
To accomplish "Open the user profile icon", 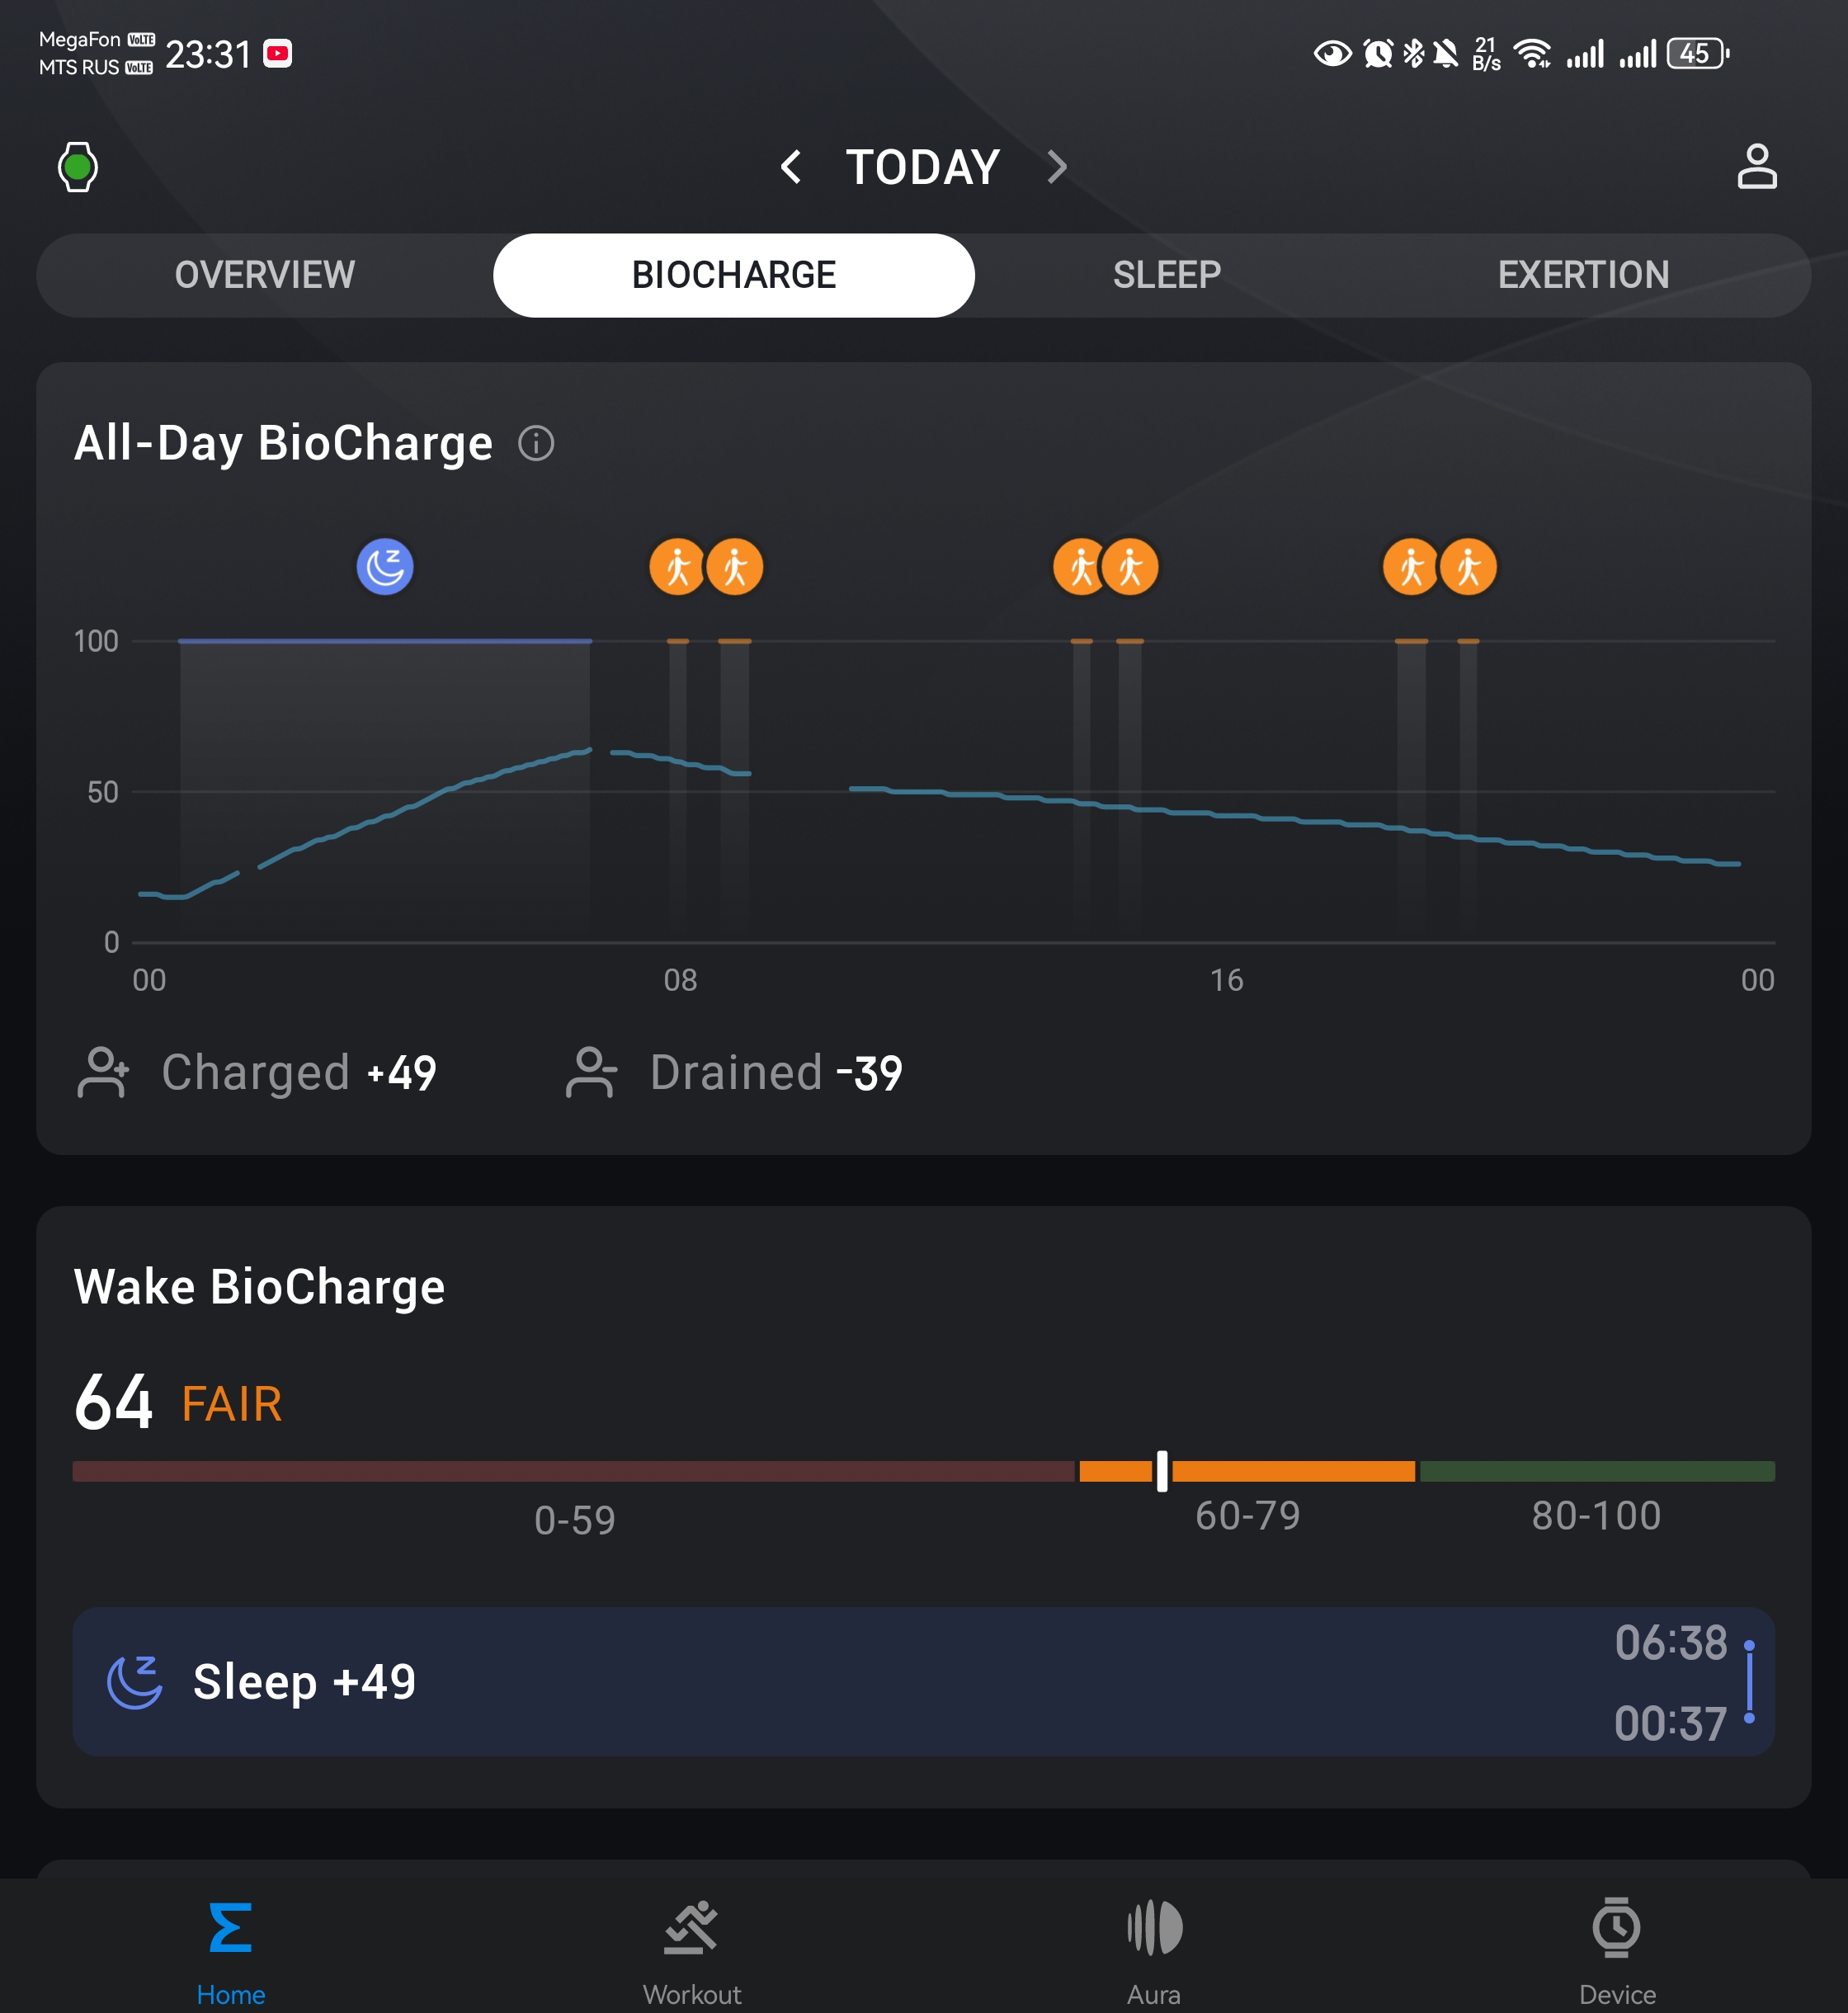I will 1756,166.
